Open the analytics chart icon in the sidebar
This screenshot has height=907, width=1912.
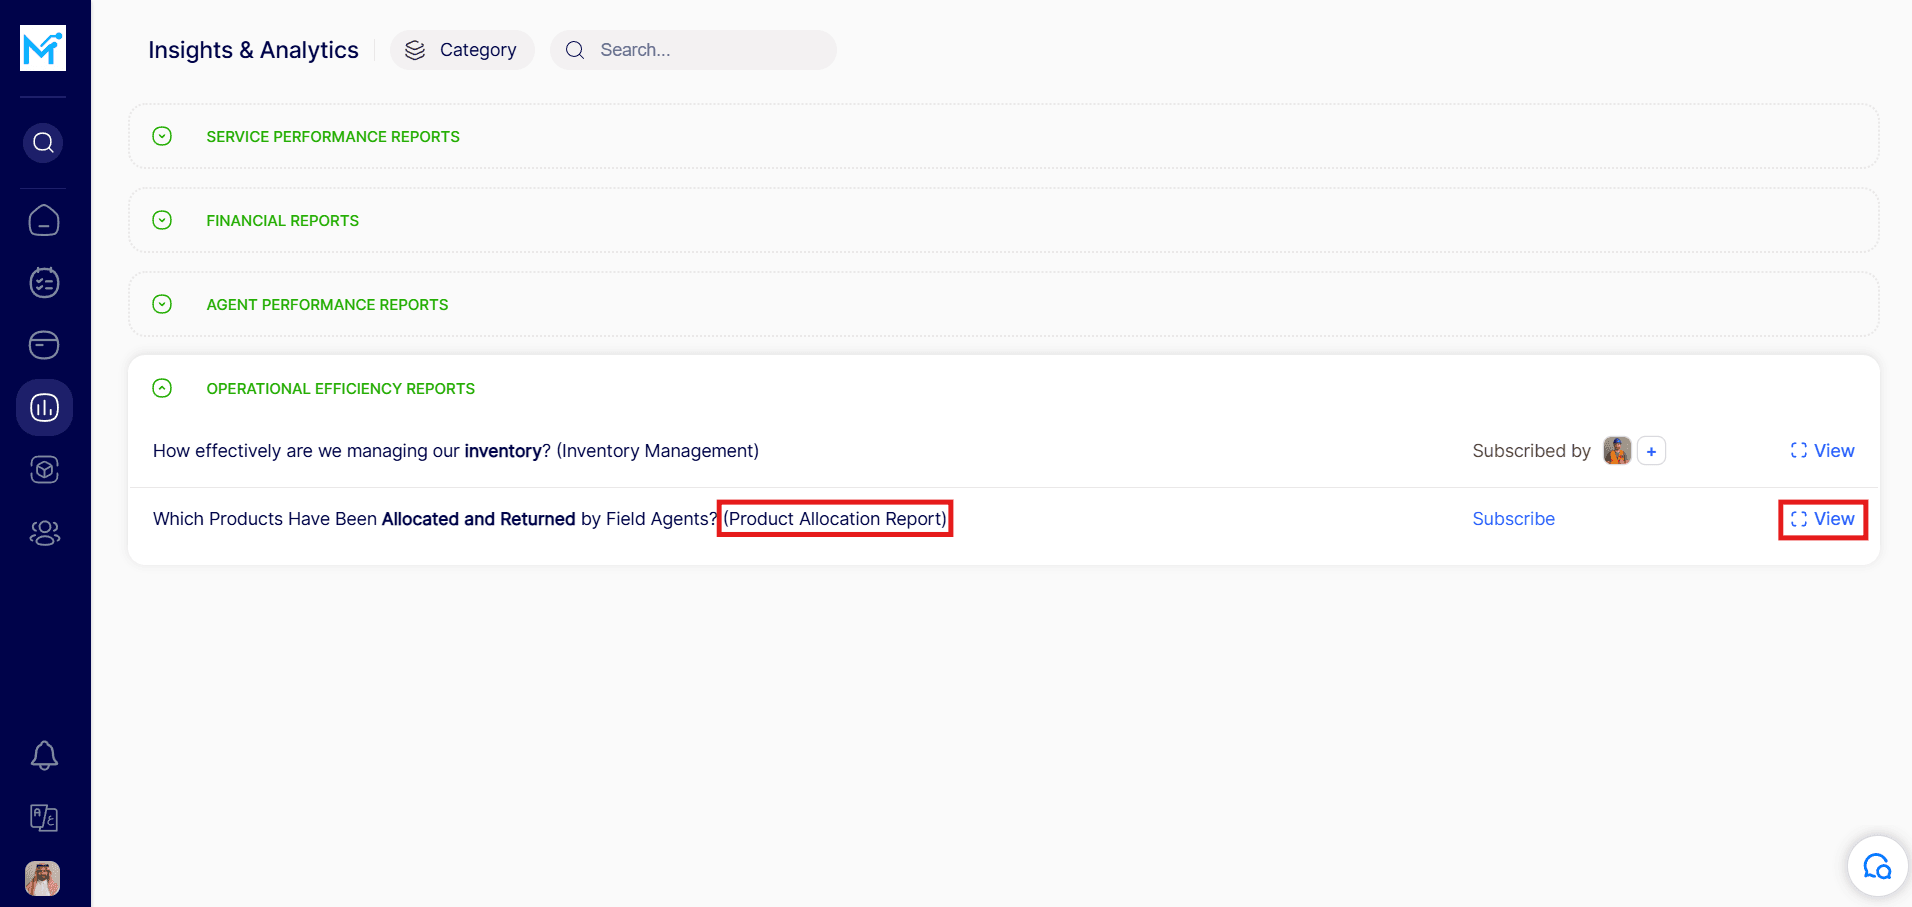point(44,408)
